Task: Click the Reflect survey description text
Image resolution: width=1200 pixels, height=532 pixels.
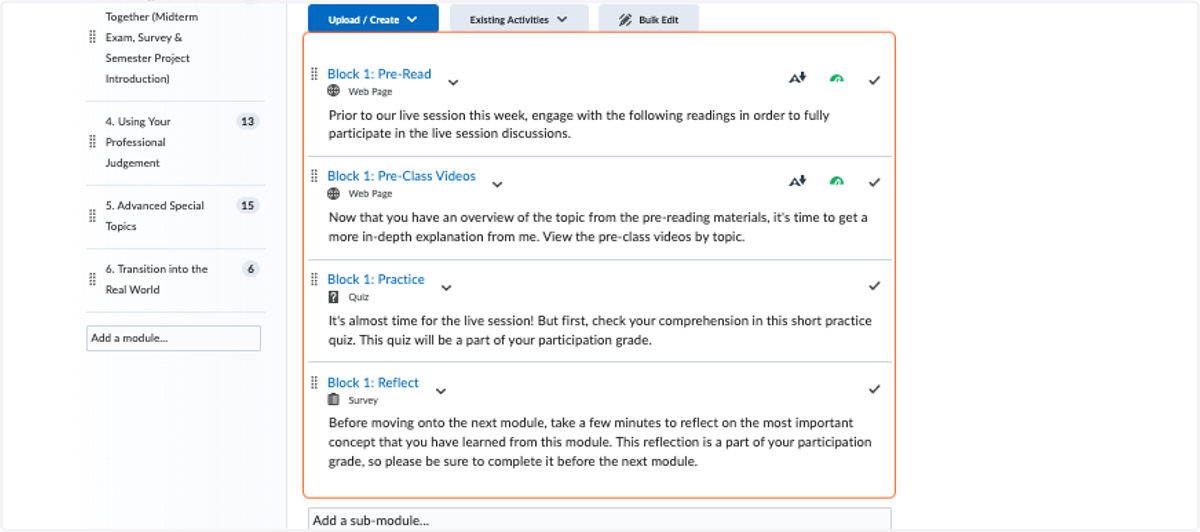Action: 600,442
